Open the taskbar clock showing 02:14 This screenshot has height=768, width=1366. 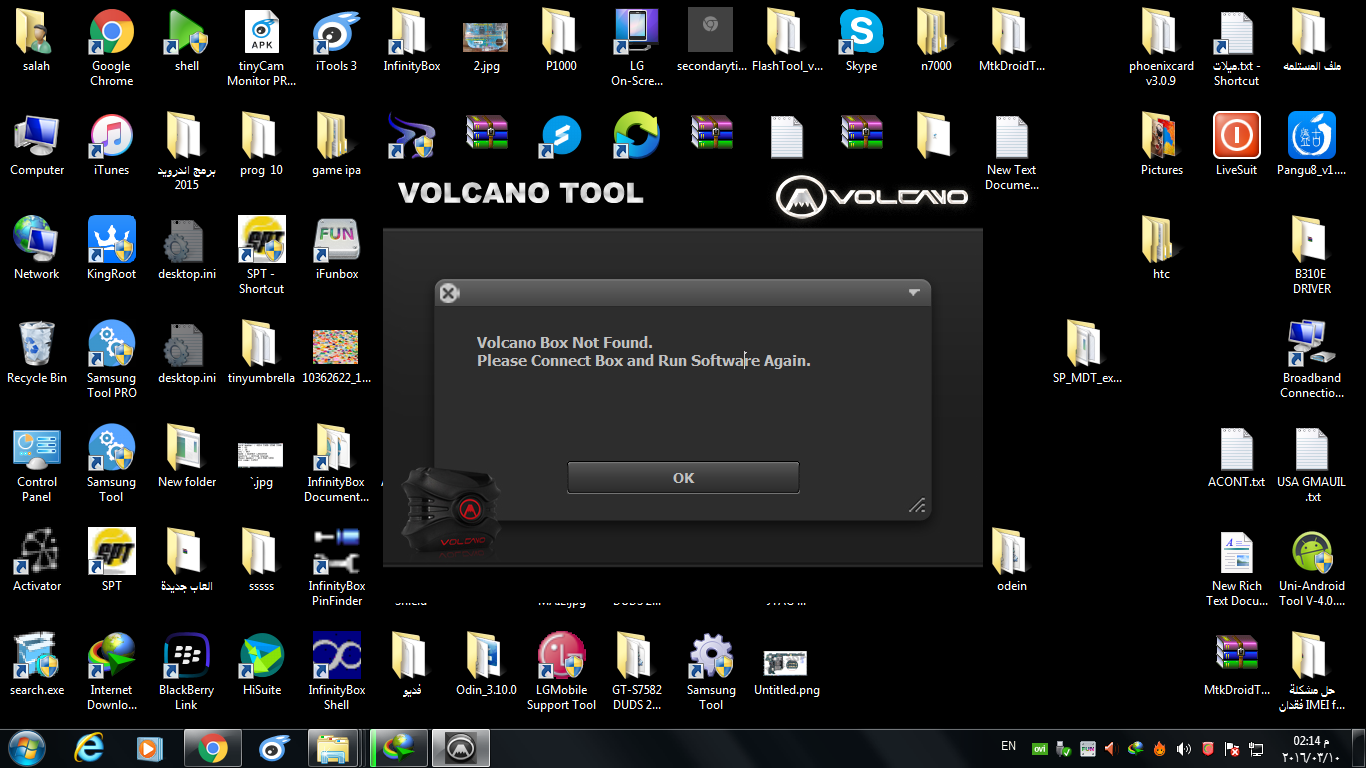1312,748
